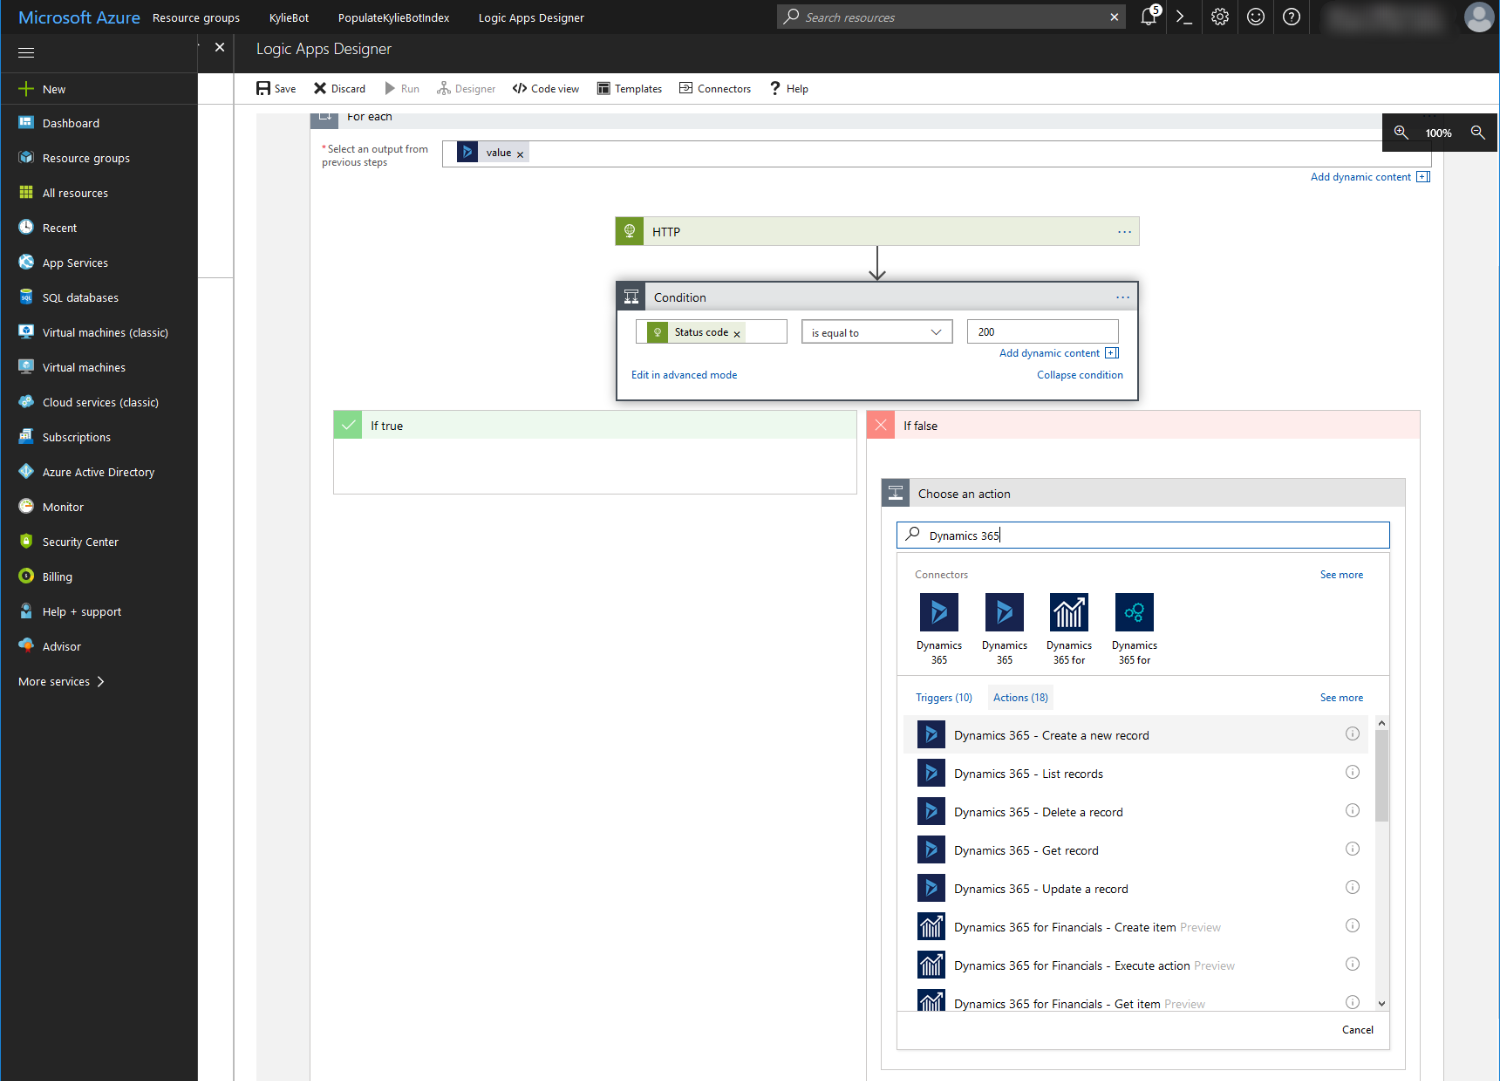
Task: Open the help question mark icon in top bar
Action: coord(1292,17)
